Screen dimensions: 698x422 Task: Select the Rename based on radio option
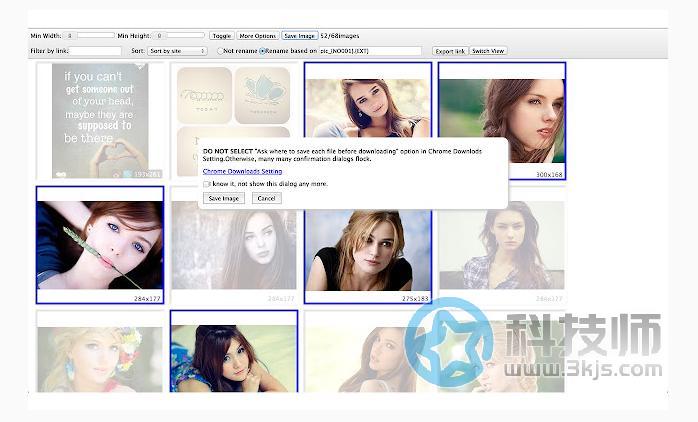click(262, 51)
